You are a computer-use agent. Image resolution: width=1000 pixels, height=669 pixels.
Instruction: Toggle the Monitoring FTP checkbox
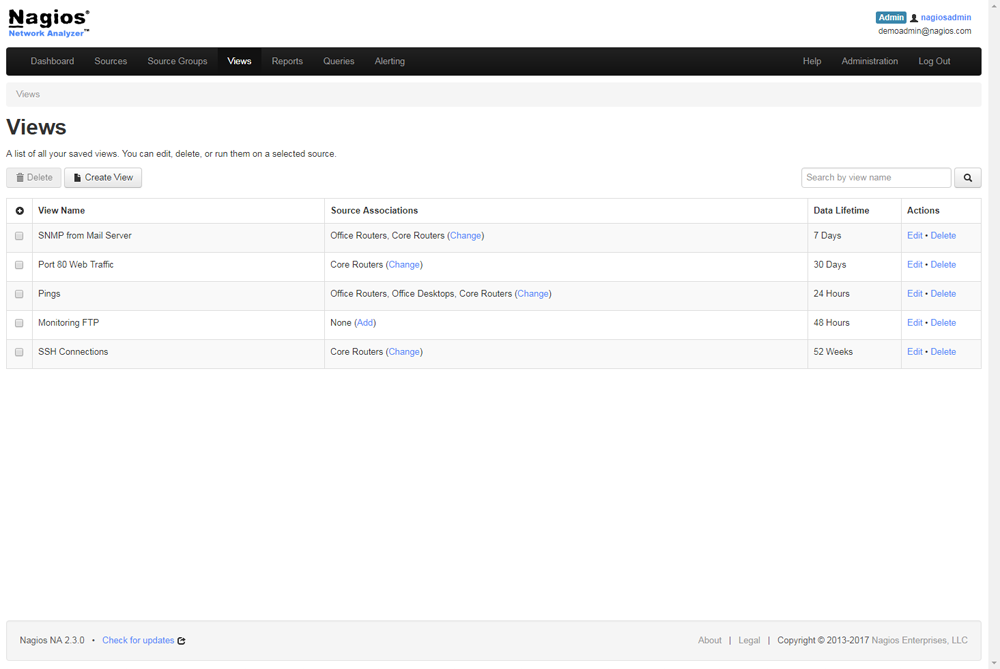click(x=19, y=323)
